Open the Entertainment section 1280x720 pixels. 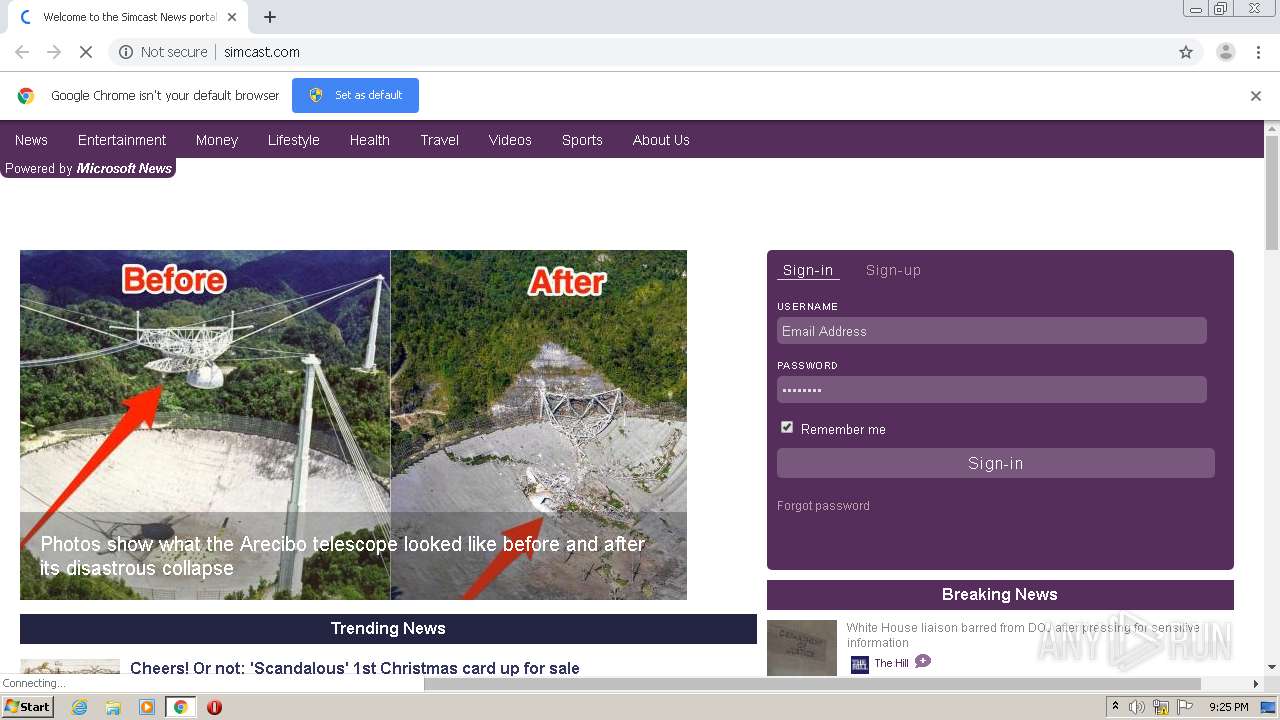pos(122,140)
